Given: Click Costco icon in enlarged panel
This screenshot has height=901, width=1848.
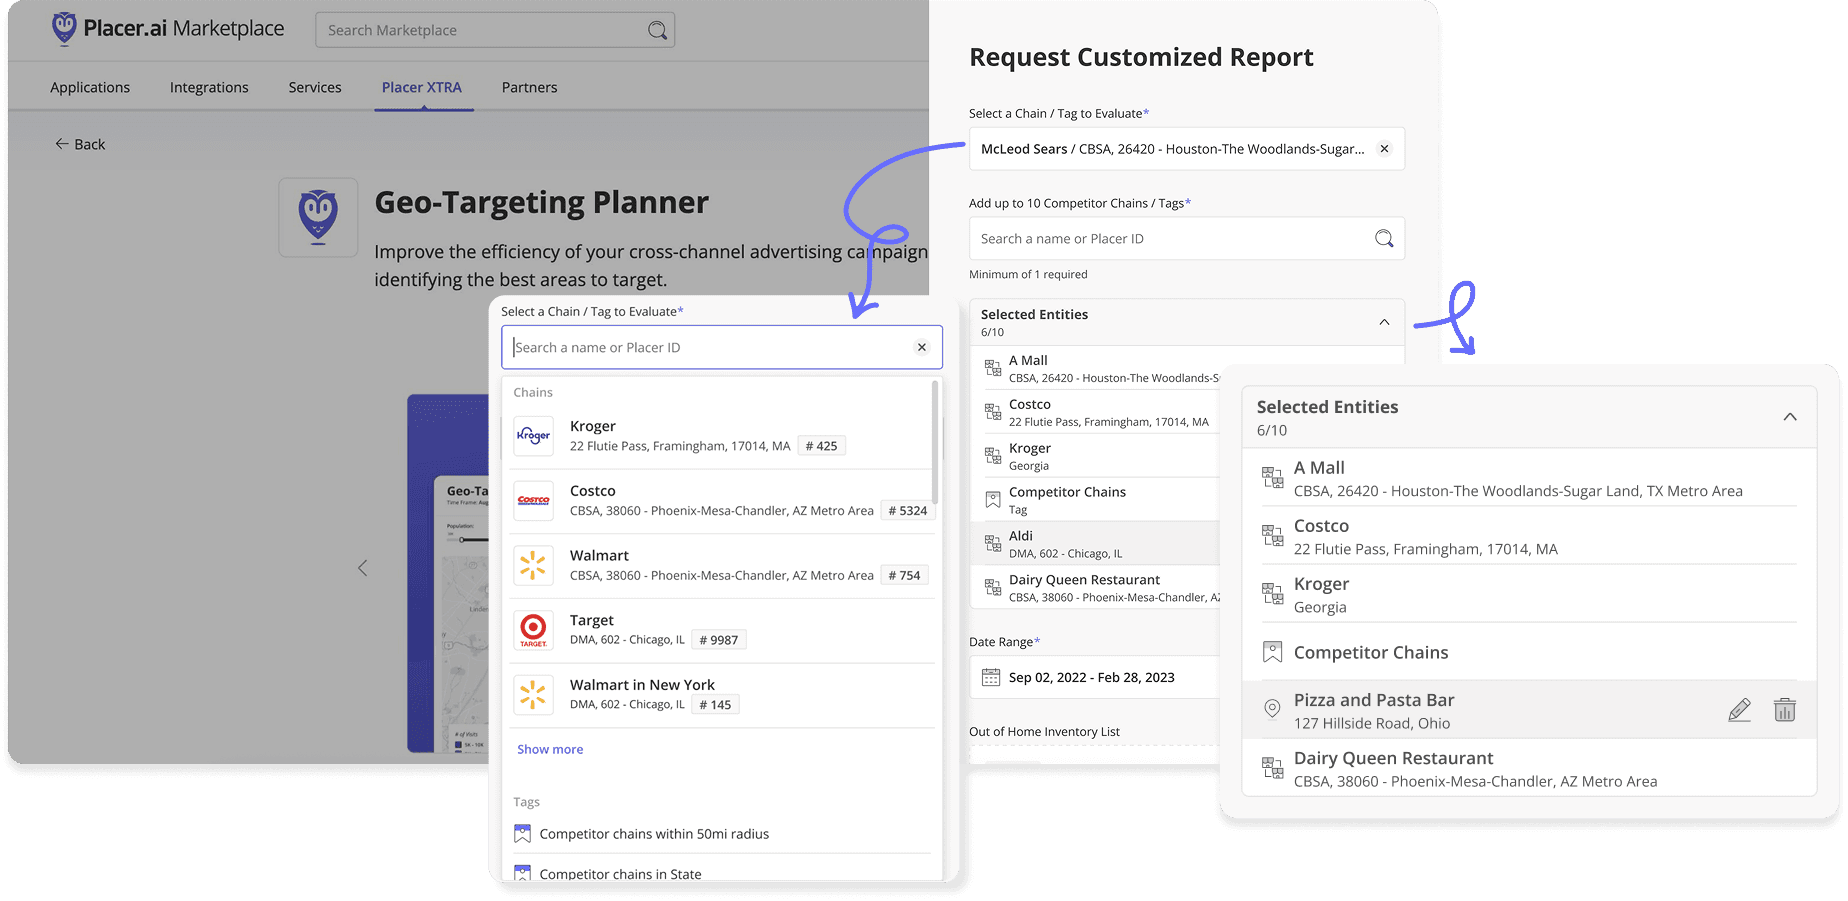Looking at the screenshot, I should pyautogui.click(x=1272, y=536).
